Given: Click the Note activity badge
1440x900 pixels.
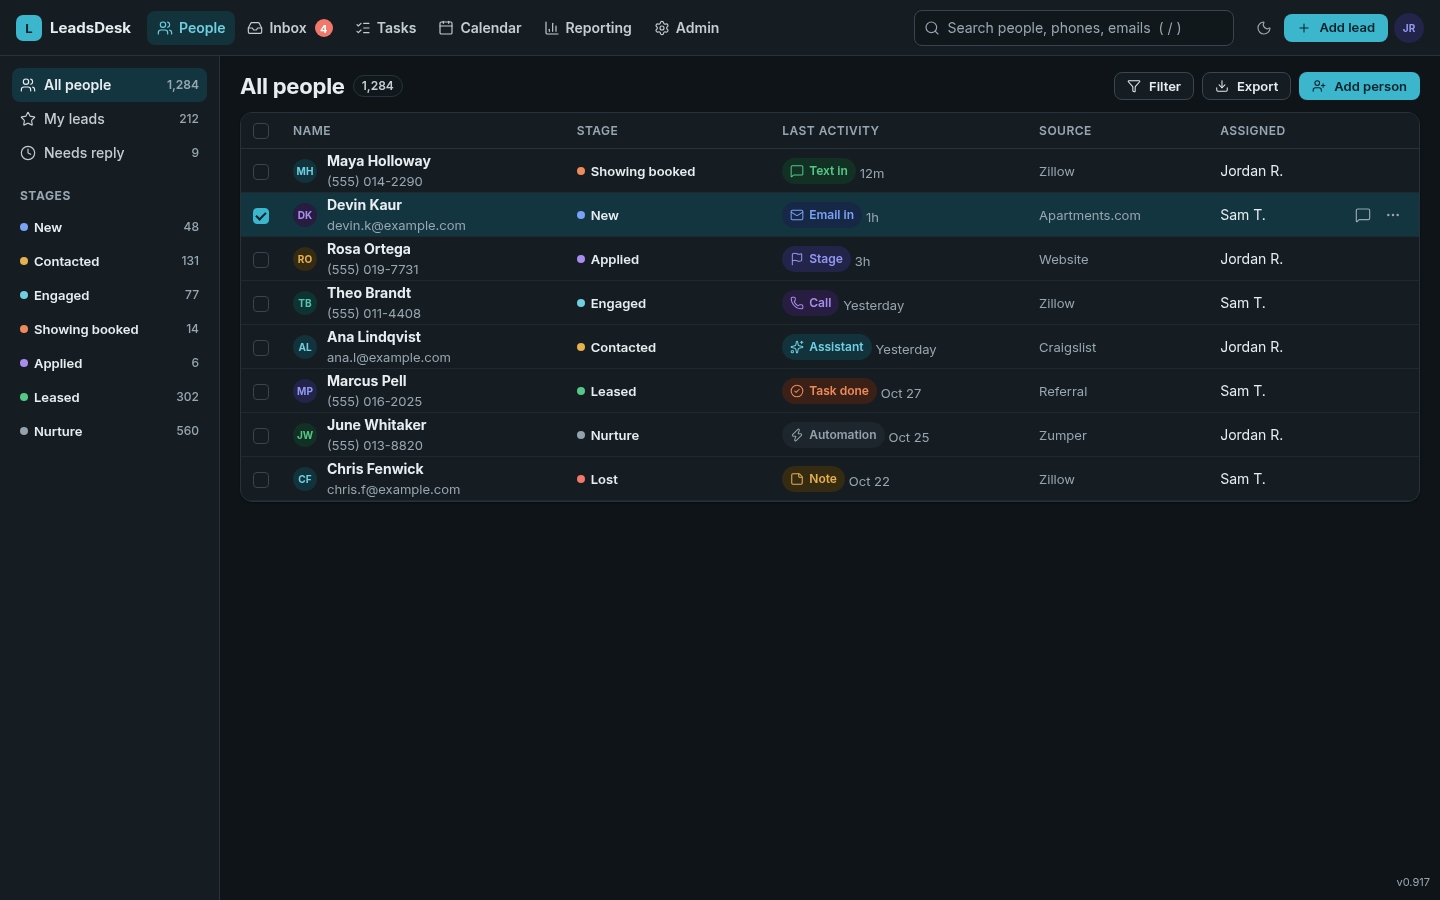Looking at the screenshot, I should tap(813, 479).
